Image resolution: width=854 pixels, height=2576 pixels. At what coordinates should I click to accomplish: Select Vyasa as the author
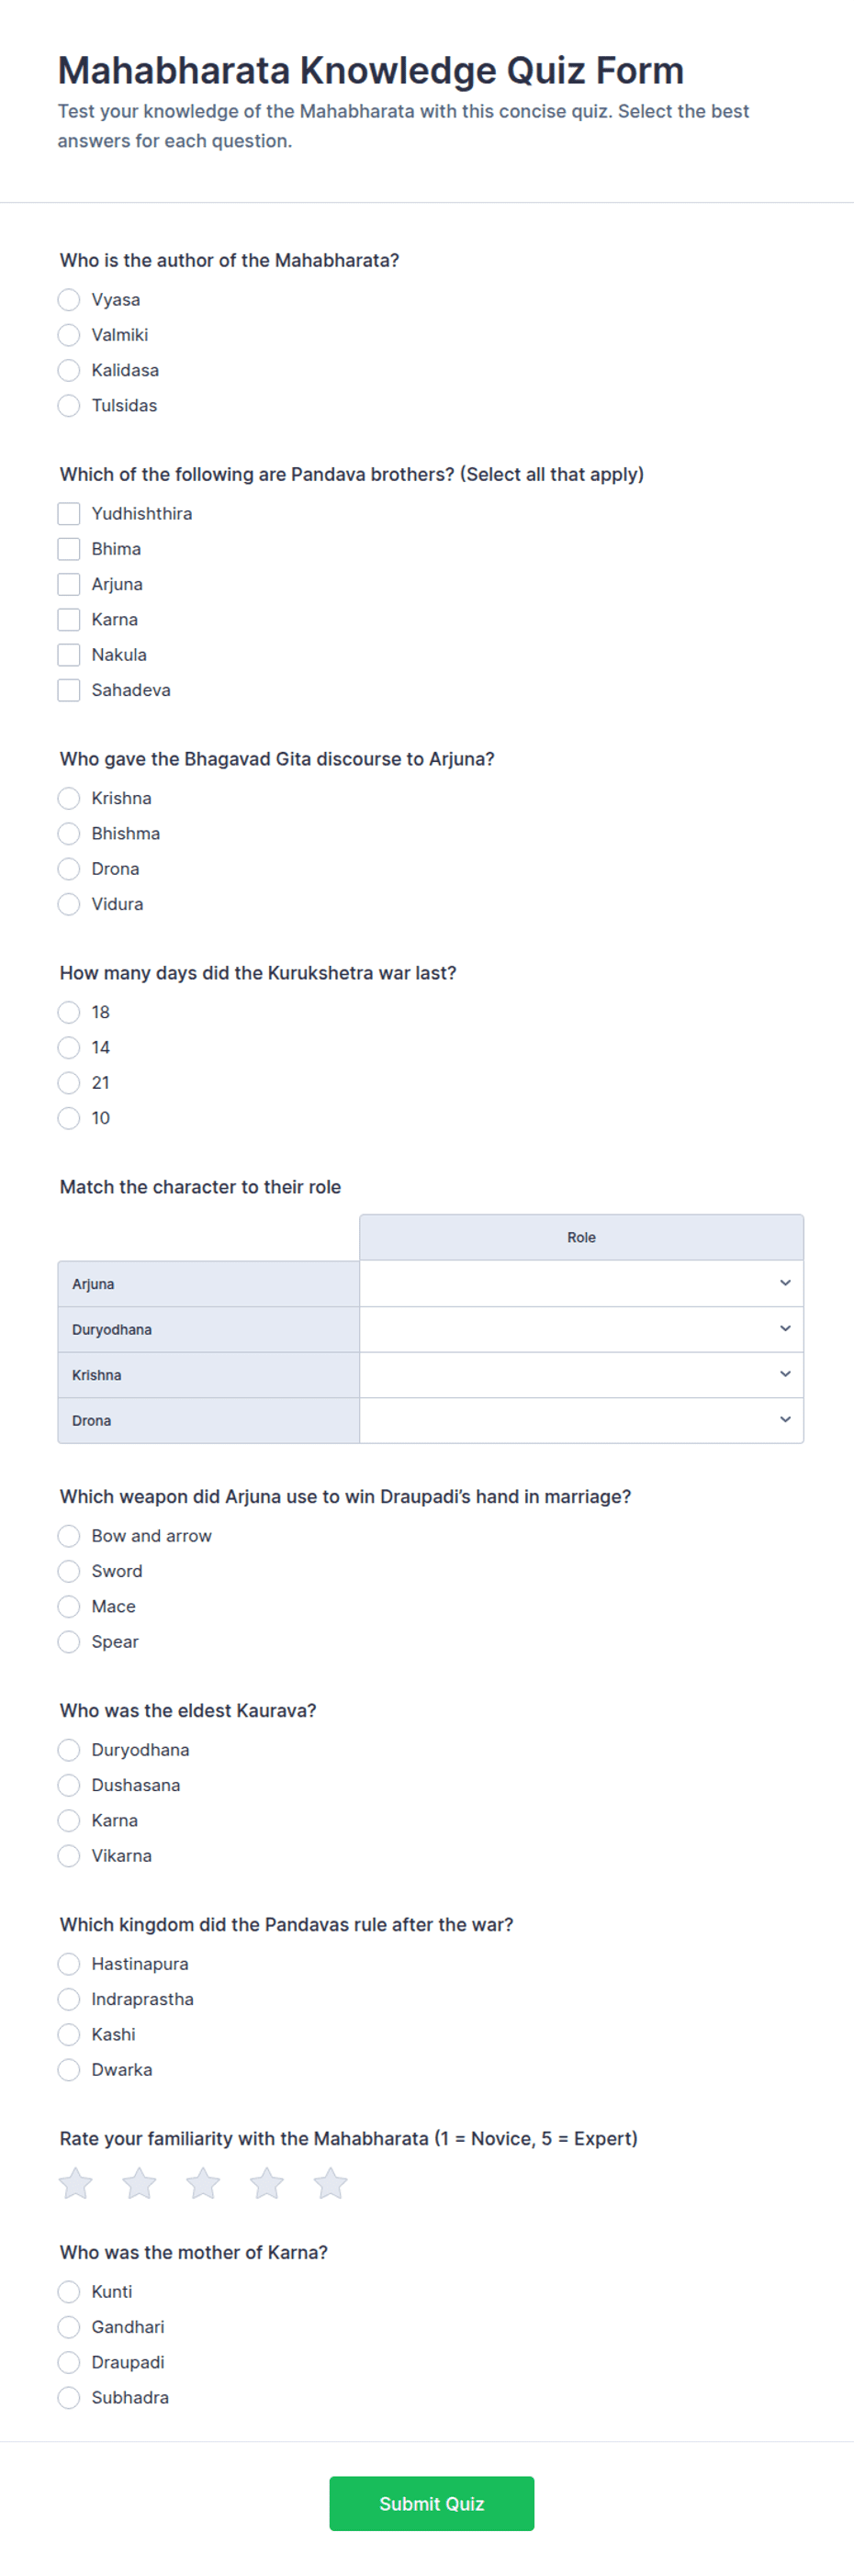69,299
